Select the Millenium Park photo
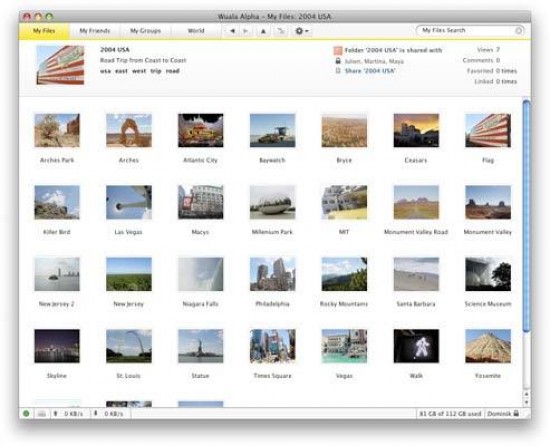 [273, 202]
